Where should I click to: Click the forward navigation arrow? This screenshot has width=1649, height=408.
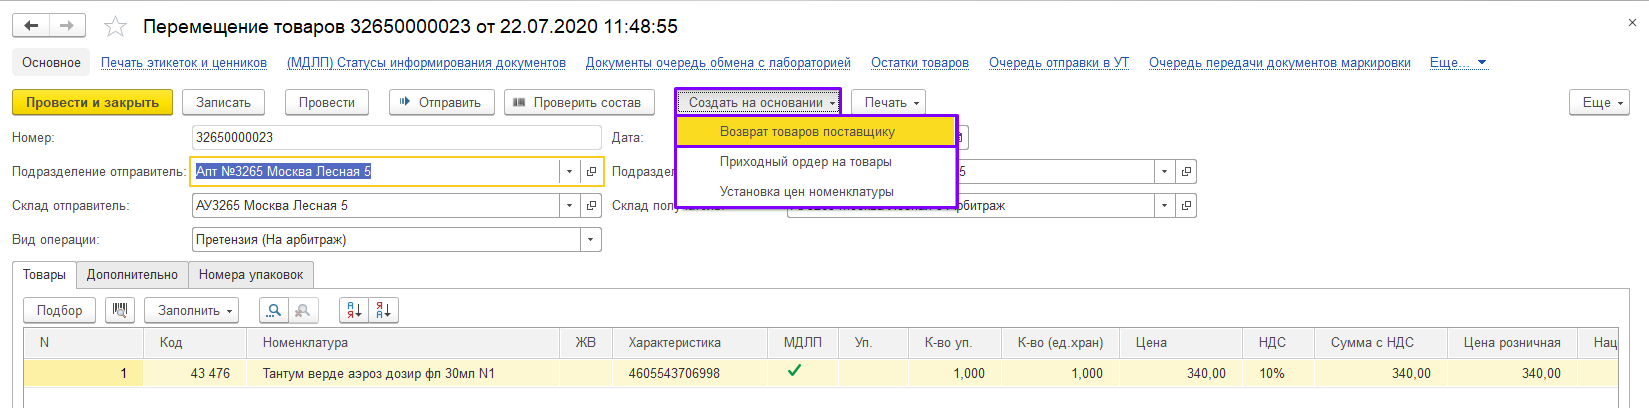(67, 26)
